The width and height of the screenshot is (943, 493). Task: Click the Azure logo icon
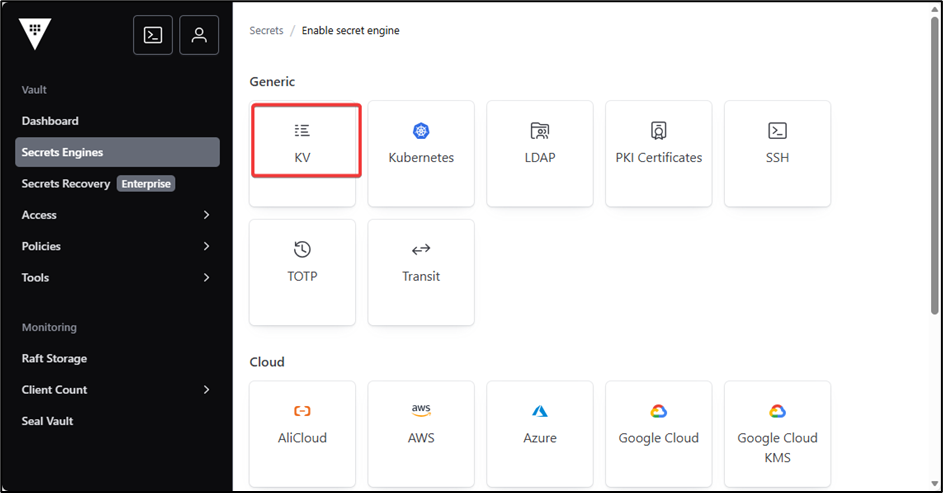tap(540, 411)
